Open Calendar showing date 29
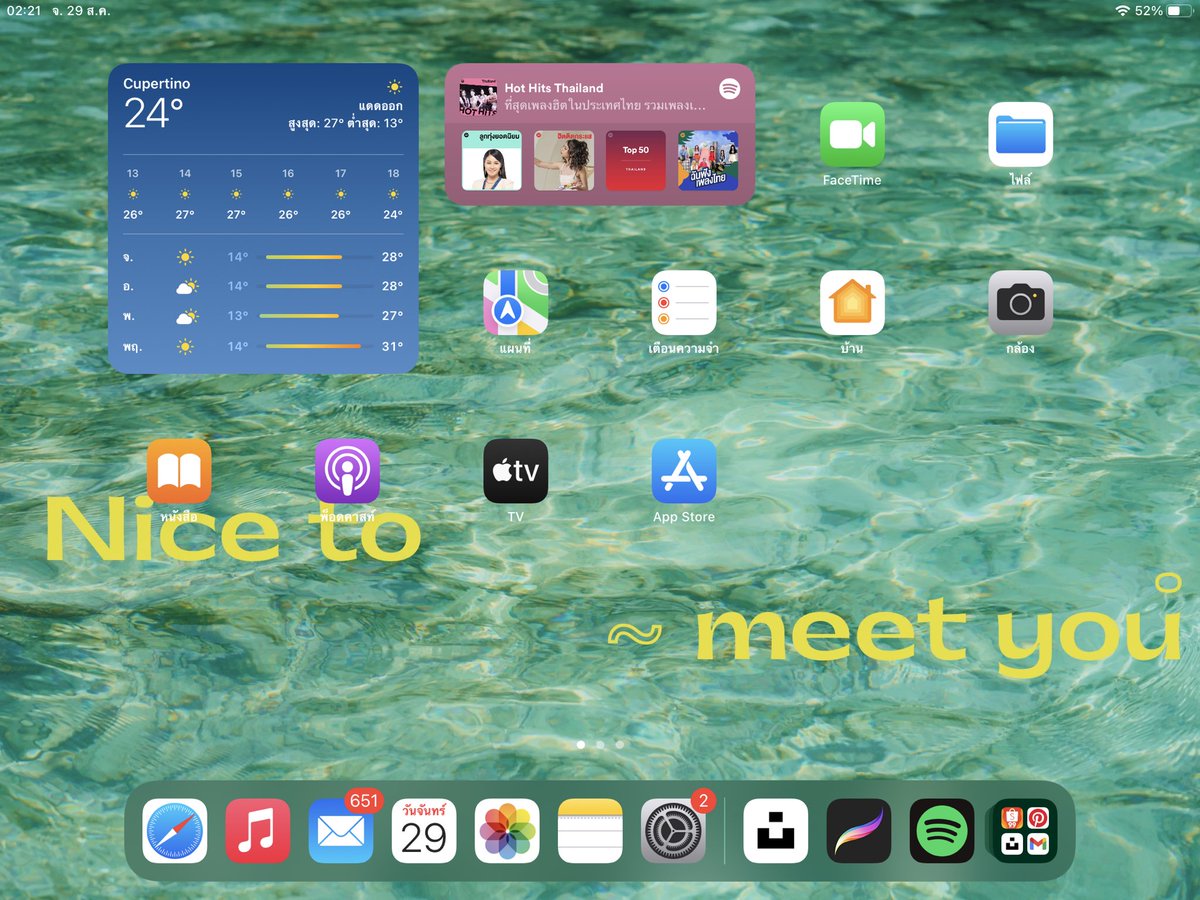1200x900 pixels. [x=424, y=831]
